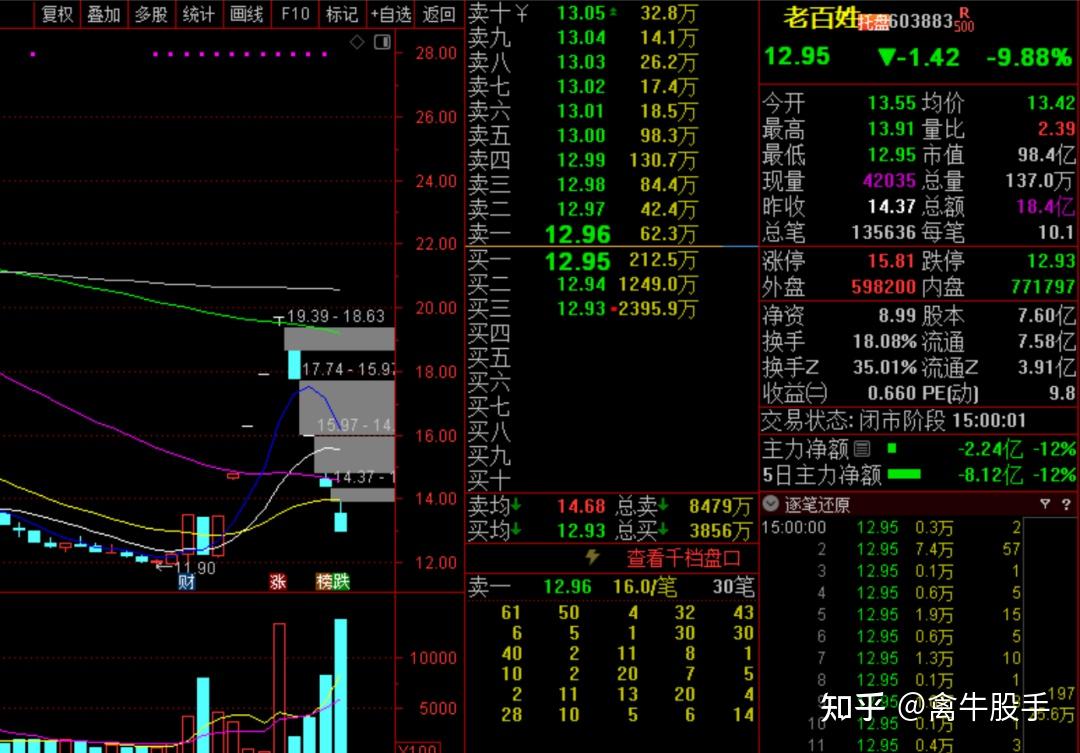Switch to 多股 multi-stock view
The width and height of the screenshot is (1080, 753).
click(151, 14)
